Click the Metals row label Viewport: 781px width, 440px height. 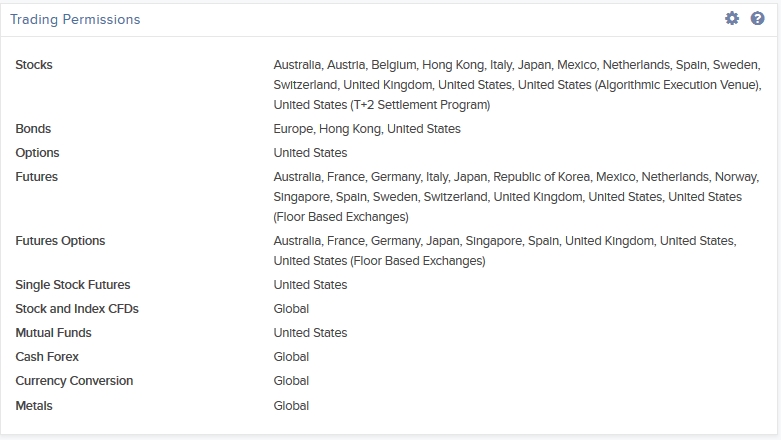click(34, 406)
